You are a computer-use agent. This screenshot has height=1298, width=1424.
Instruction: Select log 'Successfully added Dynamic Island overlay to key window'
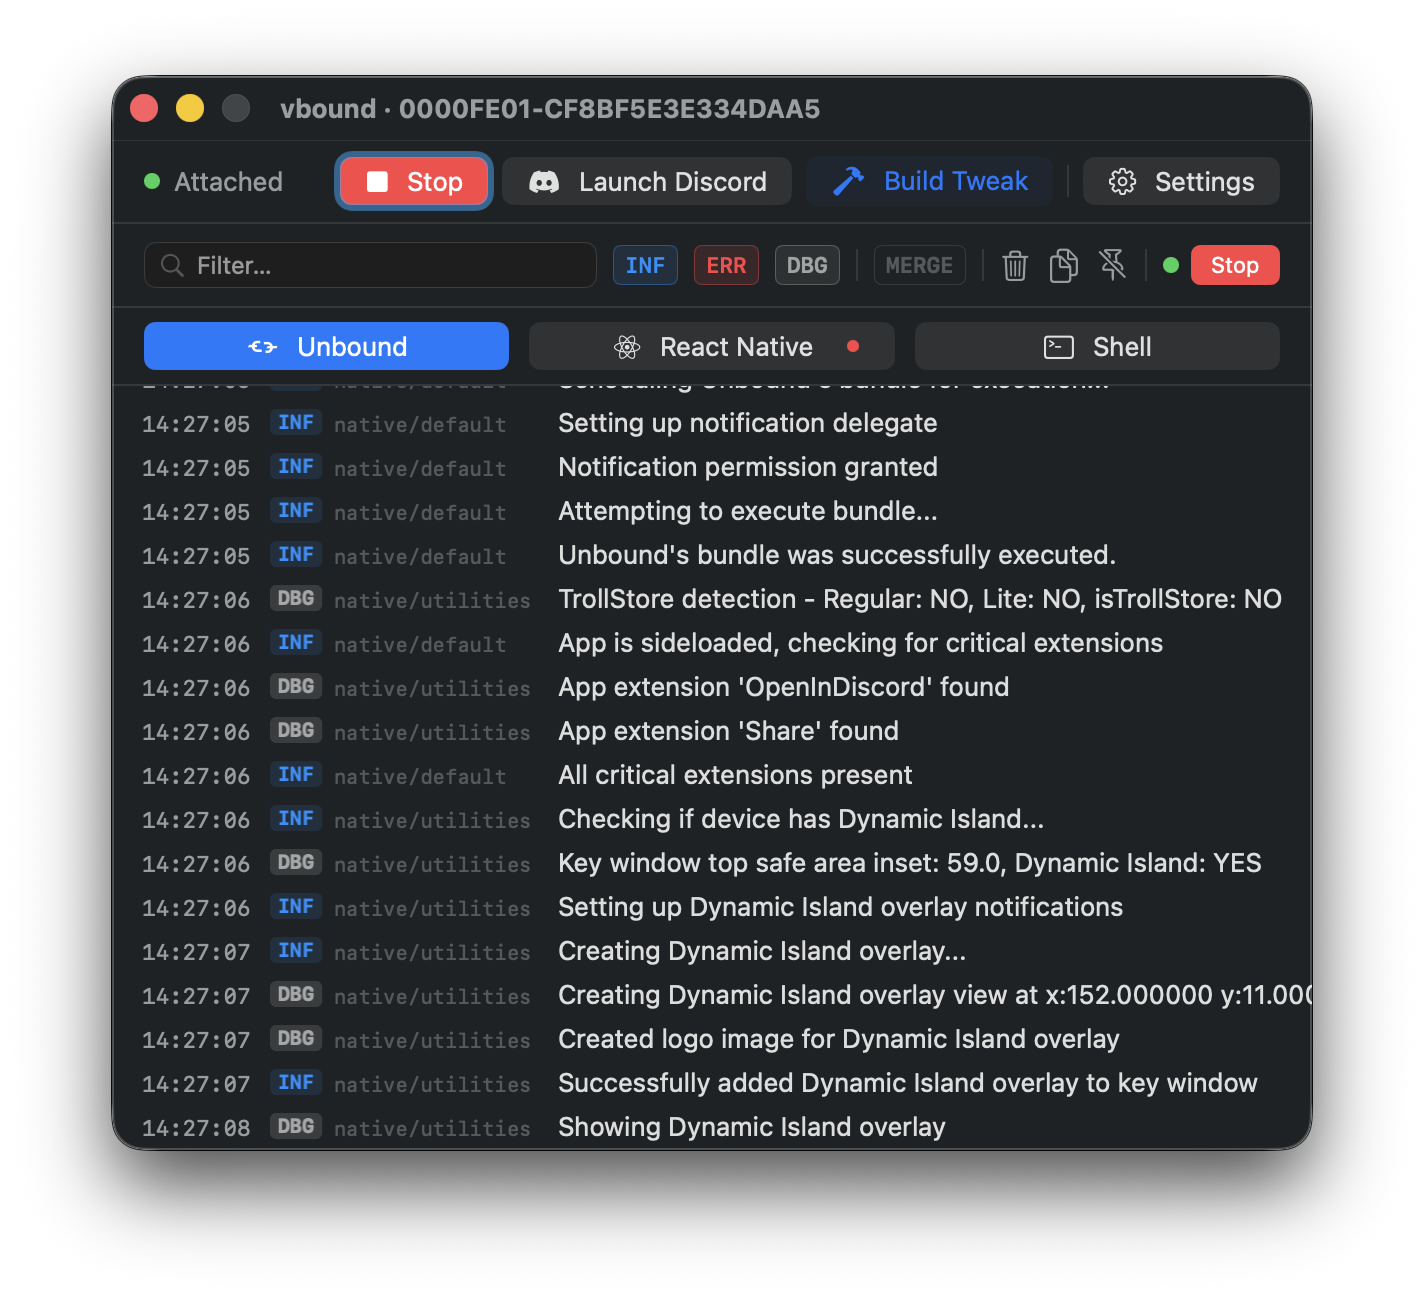(x=712, y=1083)
